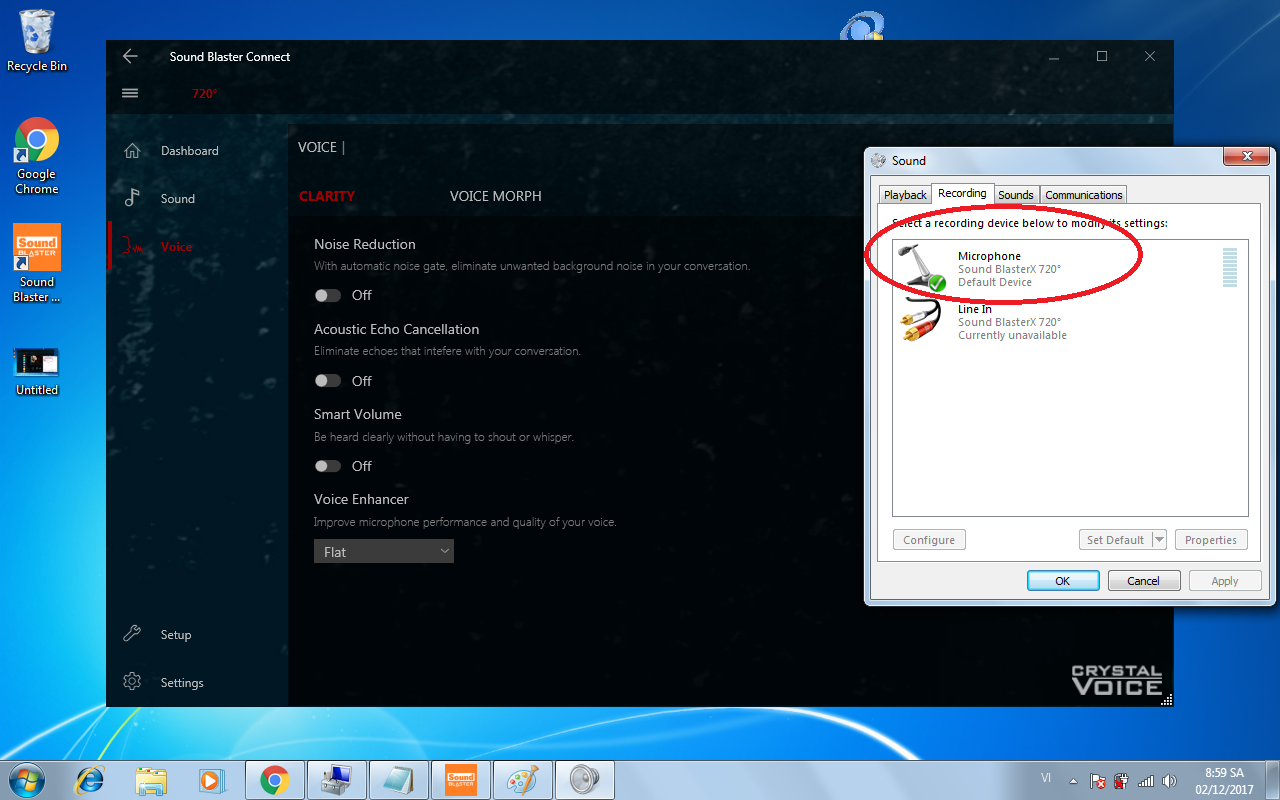Click the Action Center flag tray icon
The image size is (1280, 800).
coord(1098,781)
